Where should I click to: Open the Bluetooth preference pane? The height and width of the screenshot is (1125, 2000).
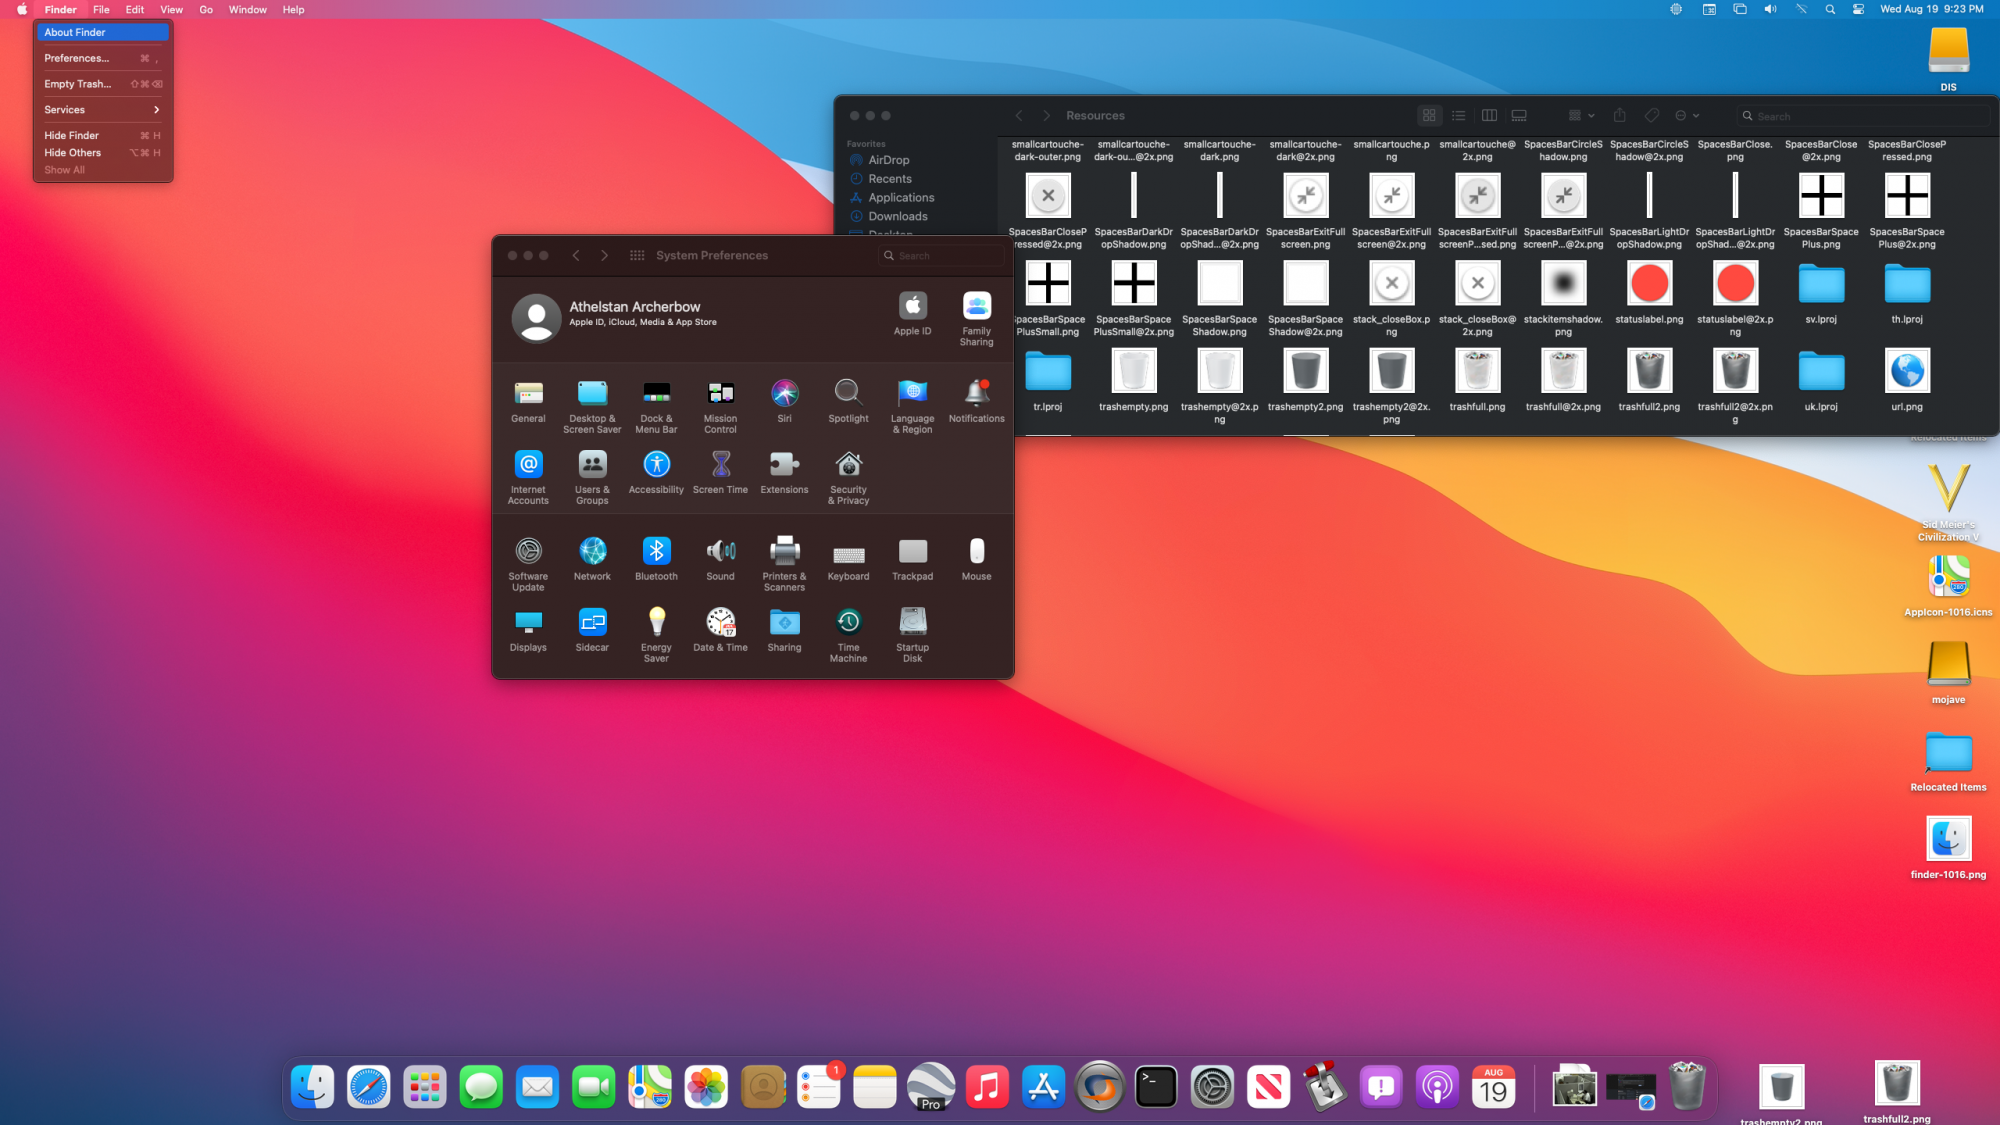pos(656,552)
